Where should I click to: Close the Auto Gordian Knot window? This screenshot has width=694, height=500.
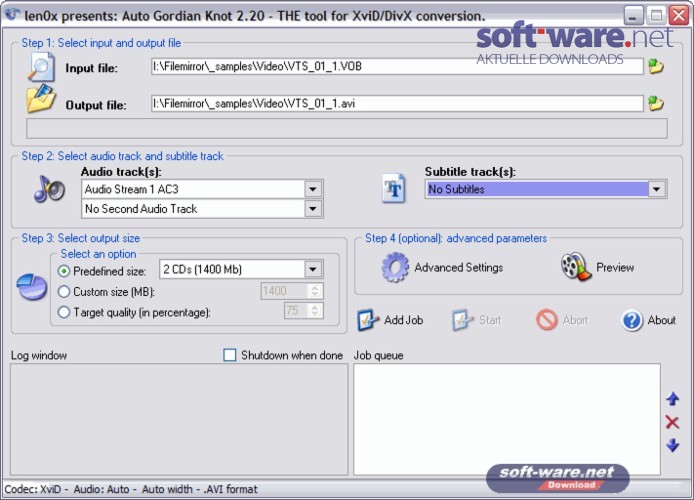tap(679, 15)
